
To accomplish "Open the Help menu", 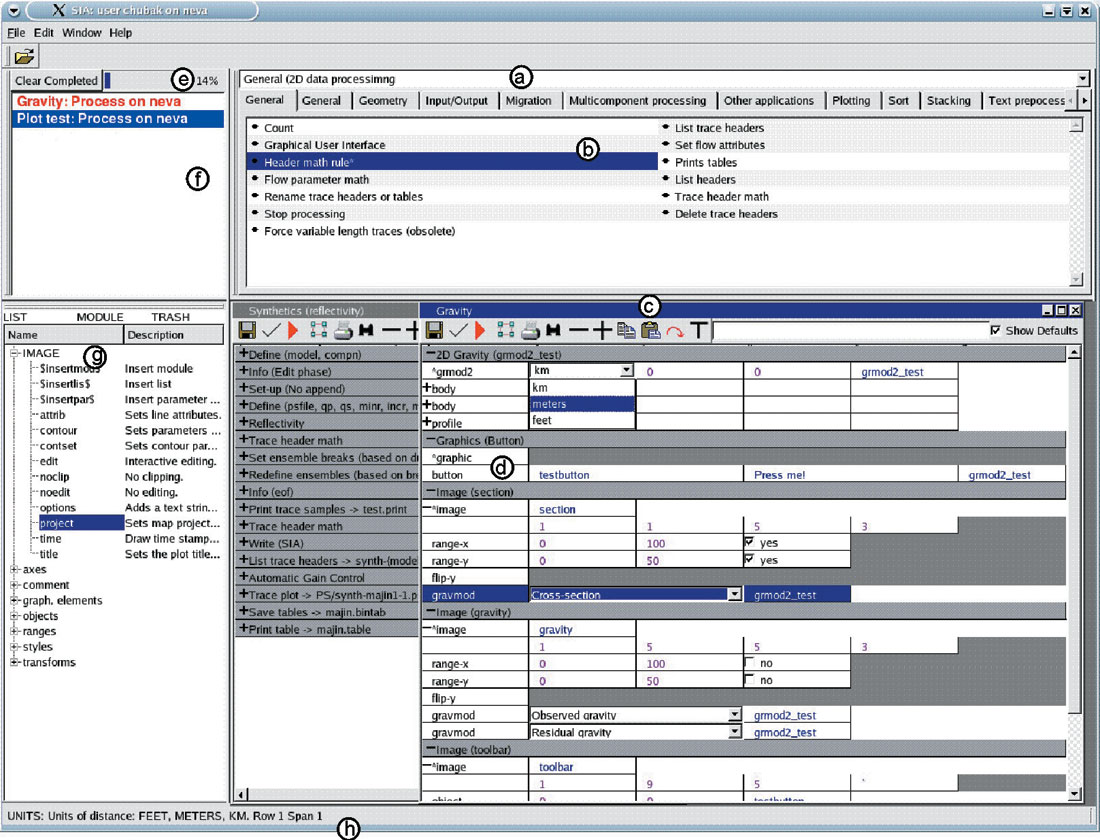I will click(121, 32).
